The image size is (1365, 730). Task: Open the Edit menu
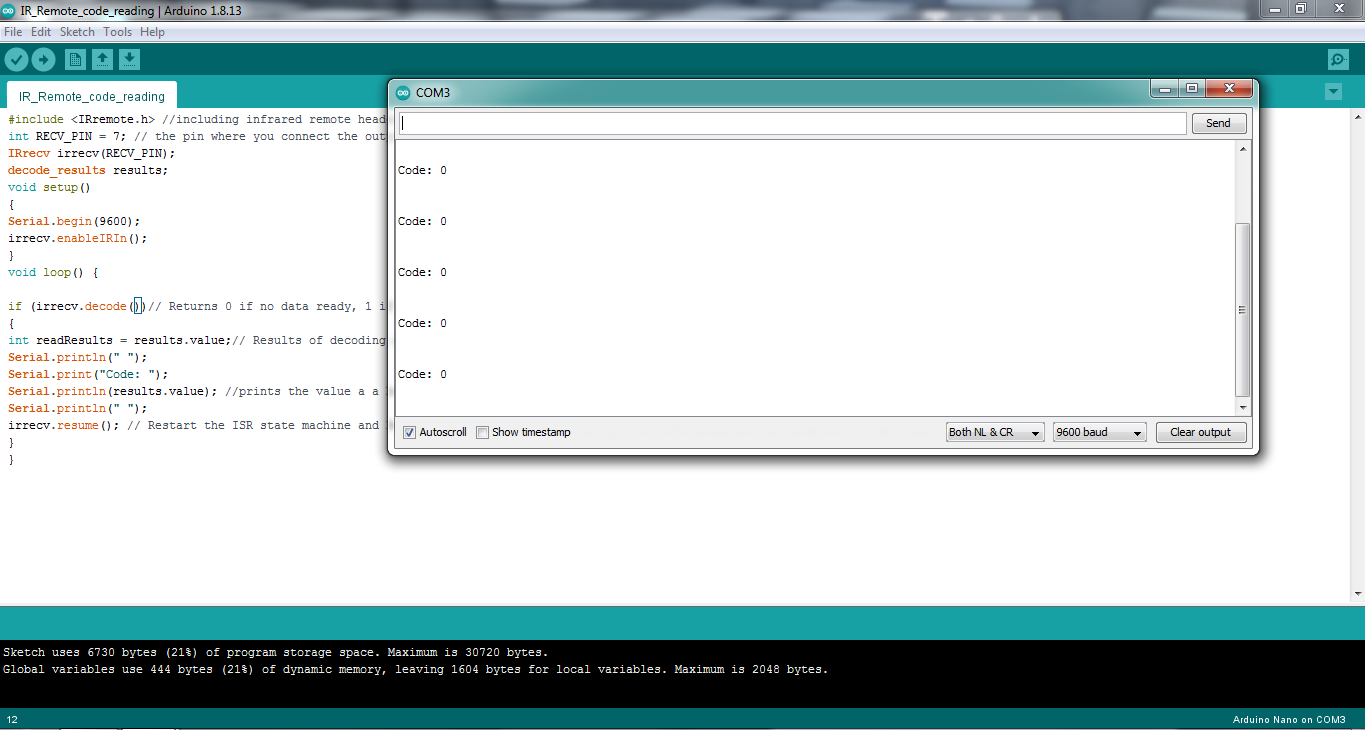coord(41,32)
